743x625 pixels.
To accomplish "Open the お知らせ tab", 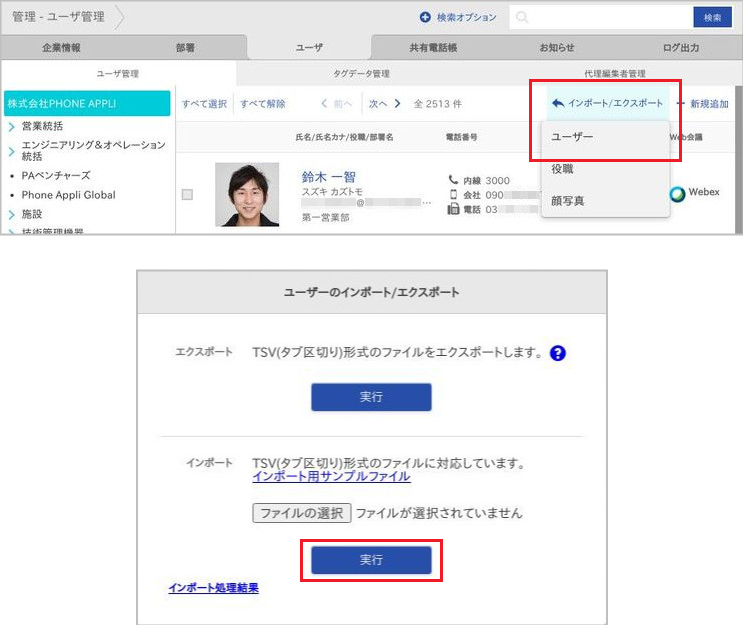I will pyautogui.click(x=557, y=47).
